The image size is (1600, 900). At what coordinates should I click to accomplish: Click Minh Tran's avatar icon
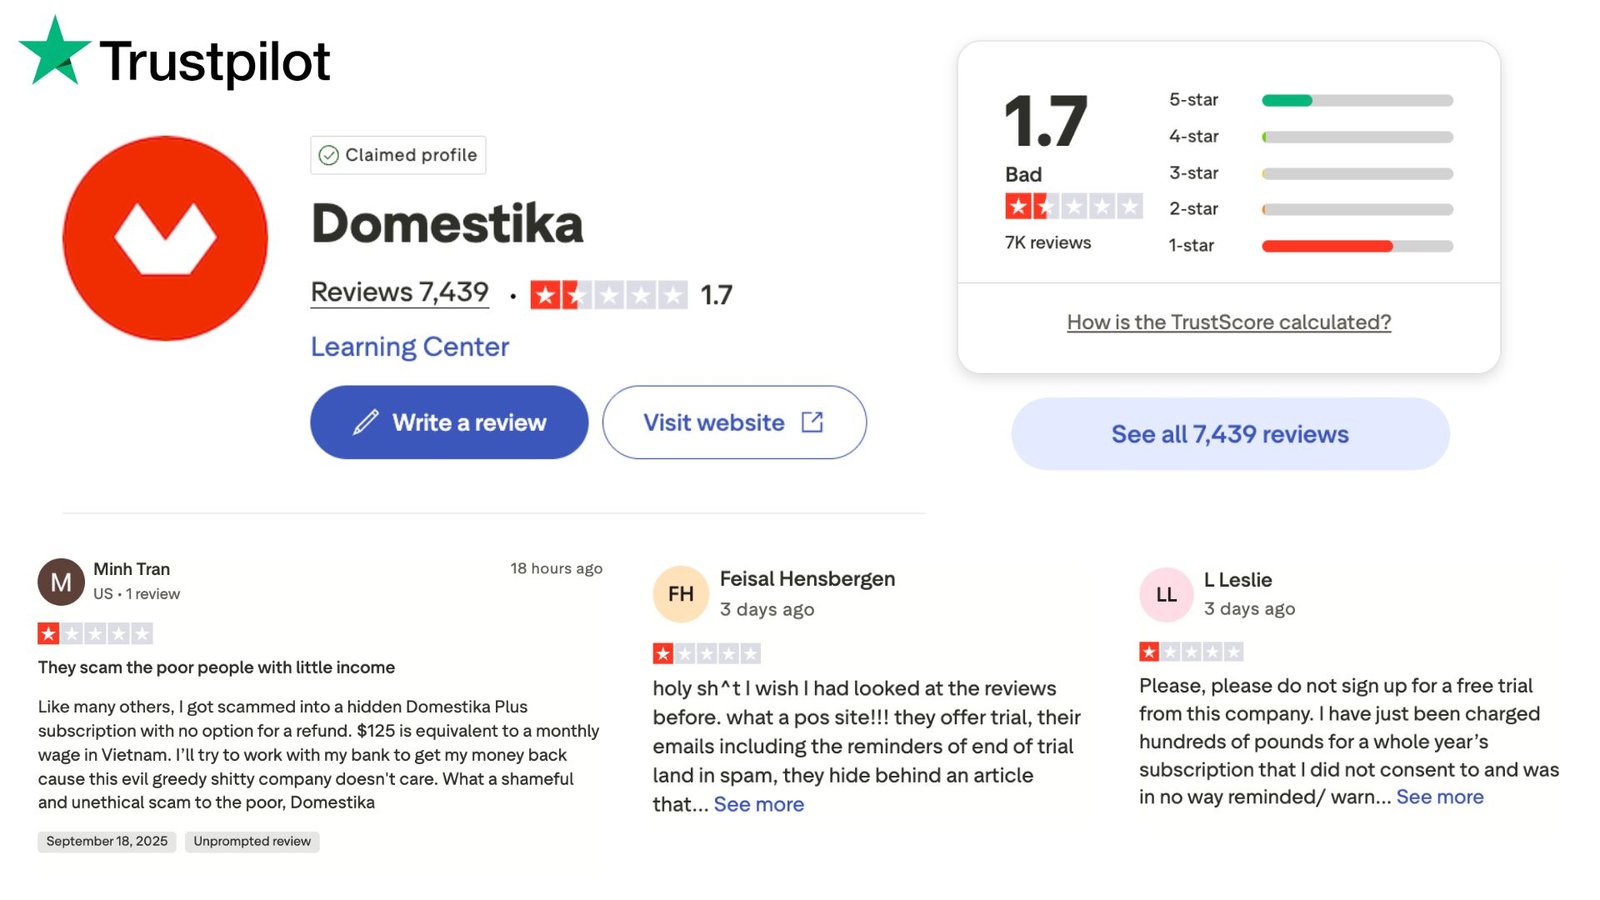[61, 582]
